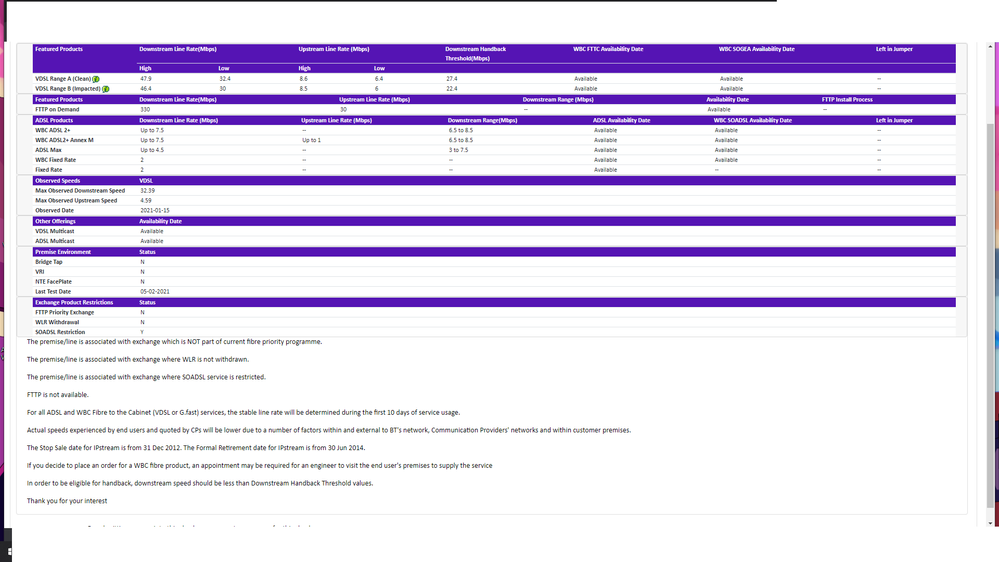Click the scrollbar down arrow
This screenshot has width=999, height=562.
992,523
